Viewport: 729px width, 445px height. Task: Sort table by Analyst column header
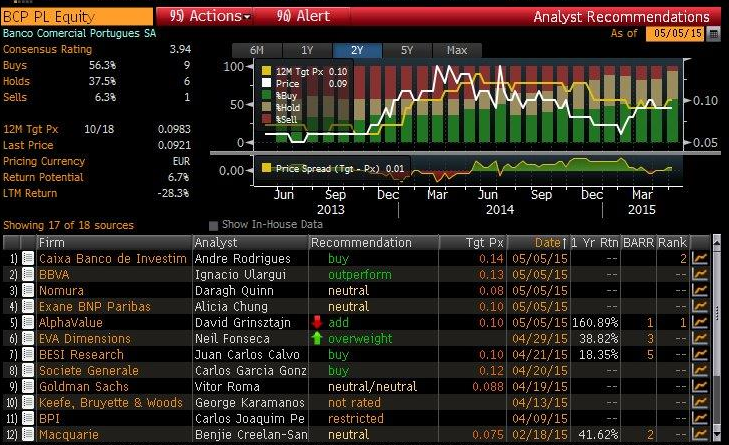tap(250, 242)
